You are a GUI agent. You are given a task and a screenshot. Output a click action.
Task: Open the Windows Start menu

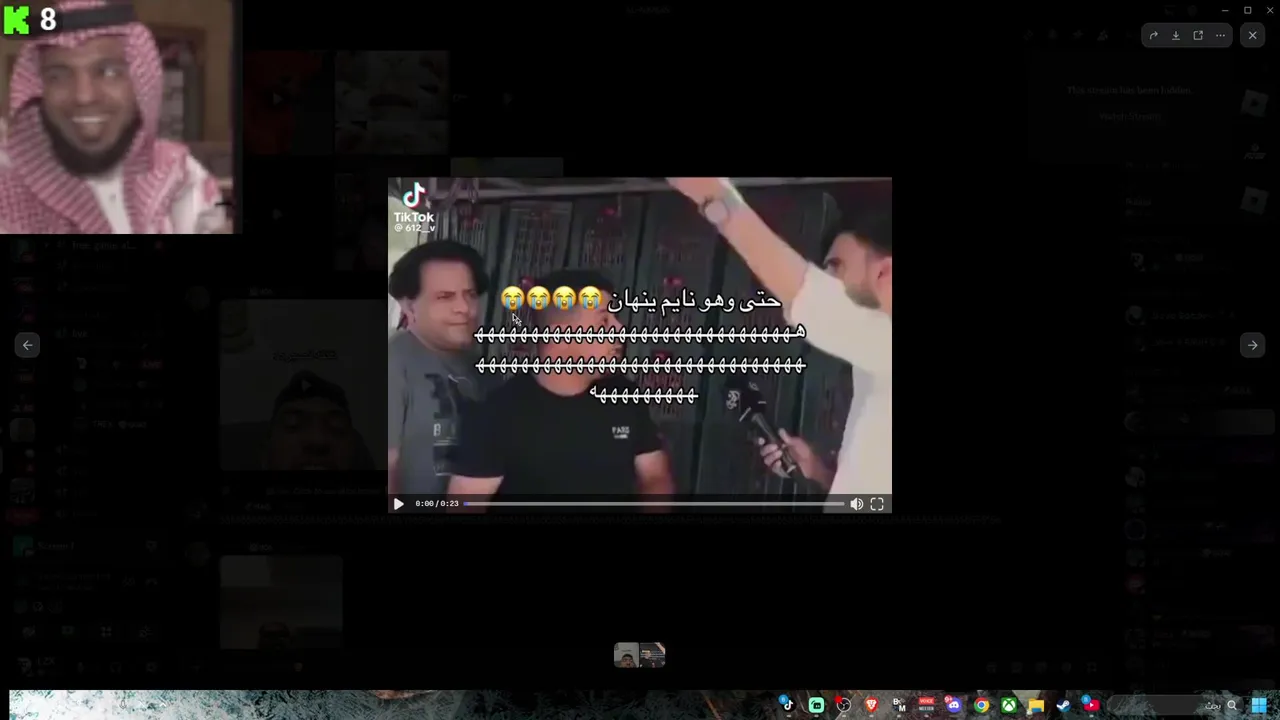pos(1259,705)
